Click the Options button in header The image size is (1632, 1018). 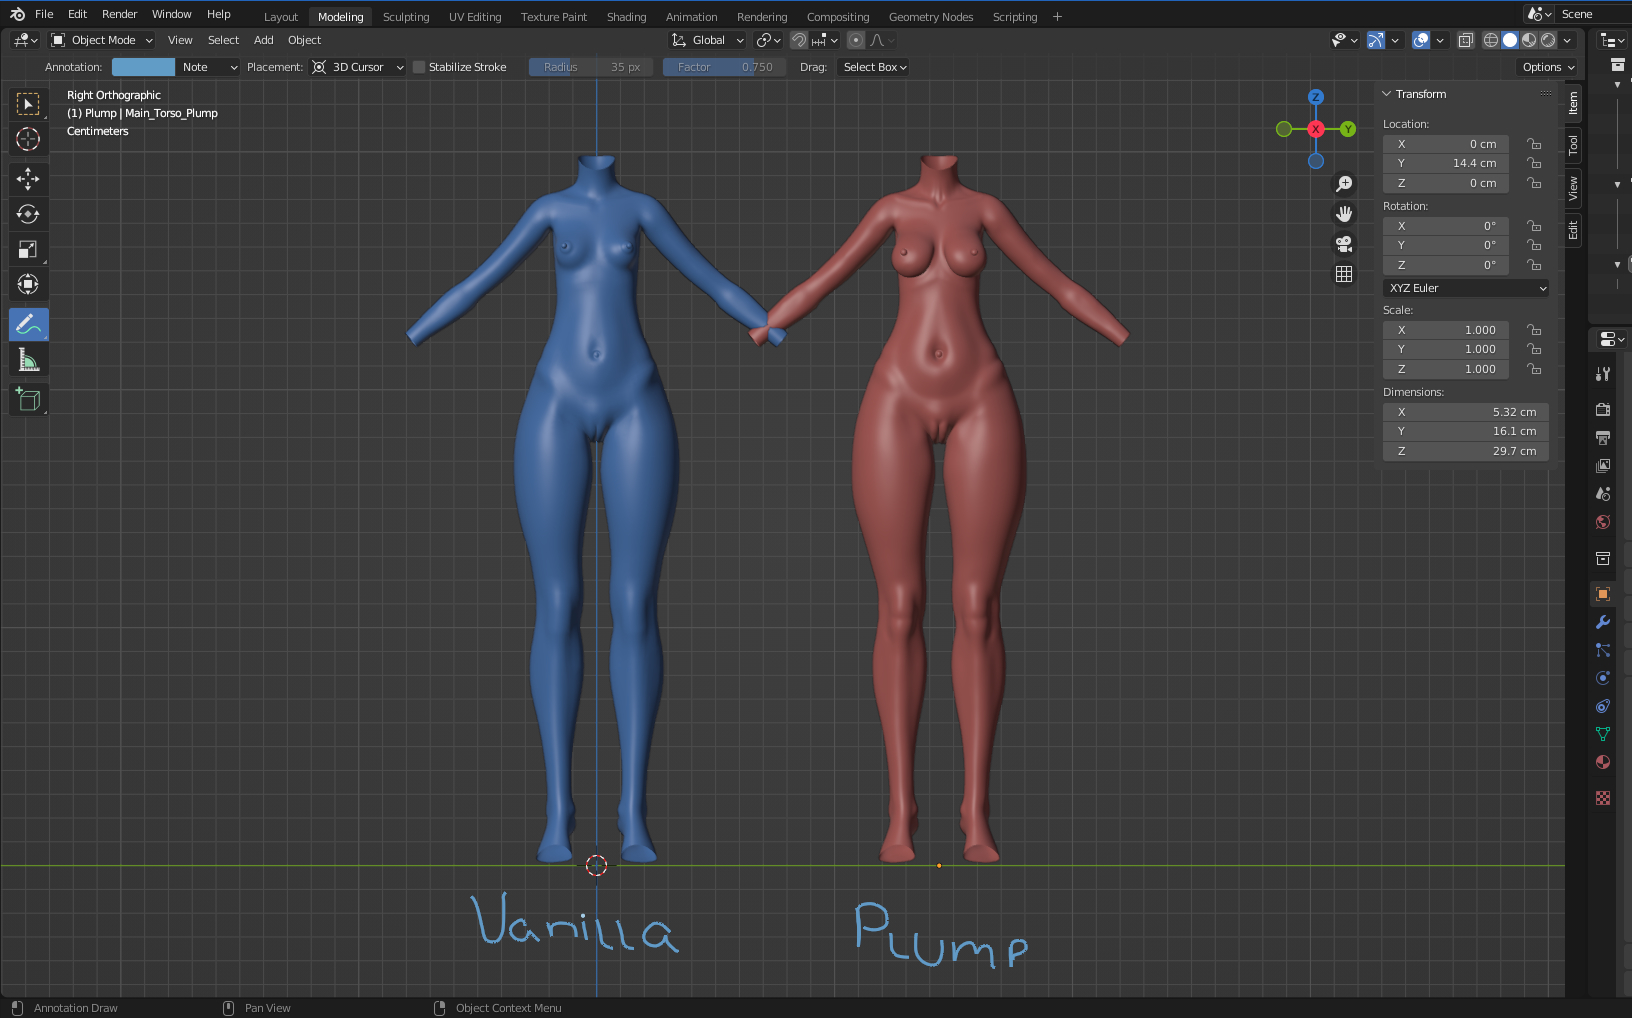click(x=1548, y=67)
